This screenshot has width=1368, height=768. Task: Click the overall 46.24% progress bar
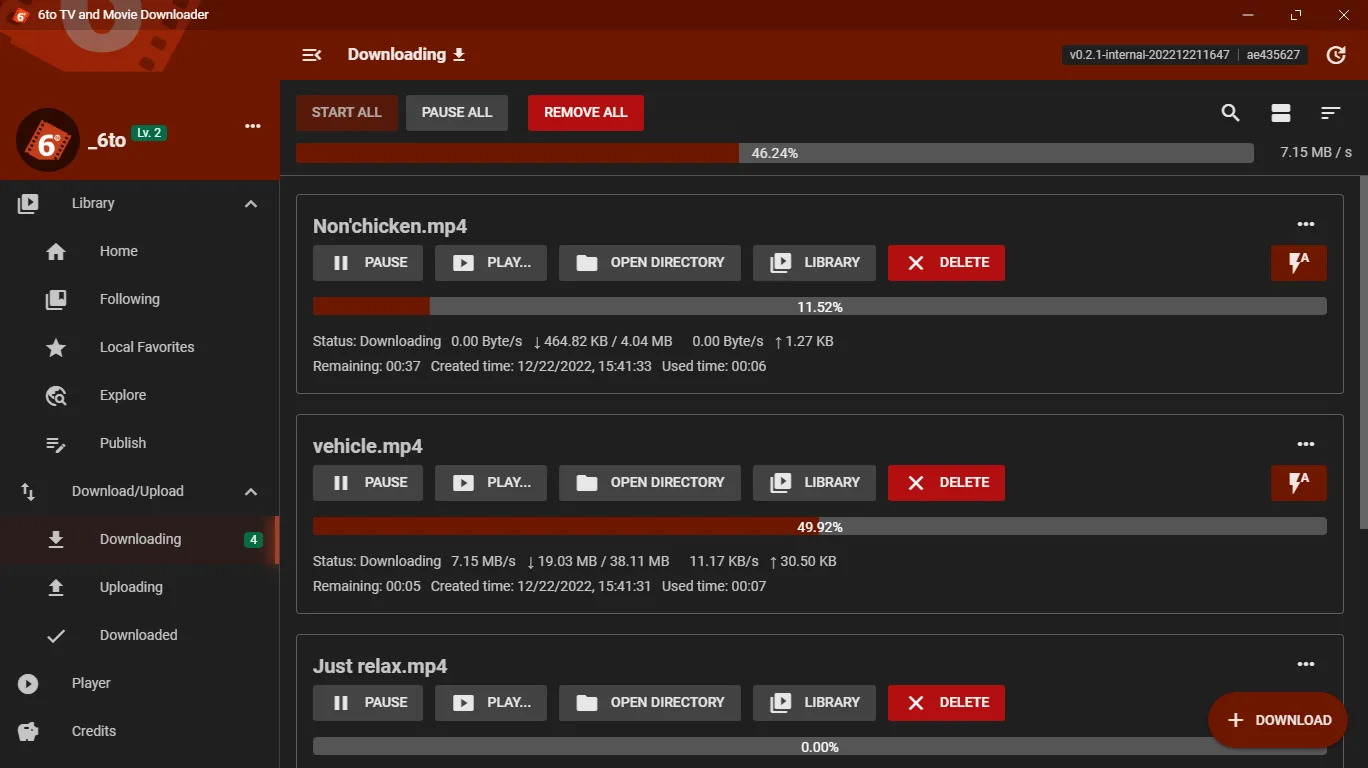(x=775, y=153)
